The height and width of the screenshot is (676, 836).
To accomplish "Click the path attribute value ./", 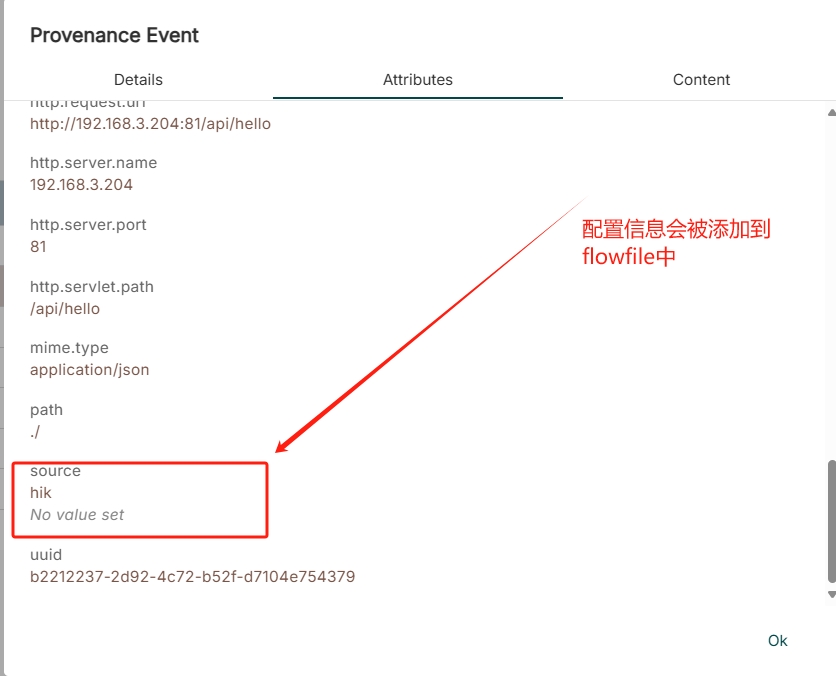I will point(35,432).
